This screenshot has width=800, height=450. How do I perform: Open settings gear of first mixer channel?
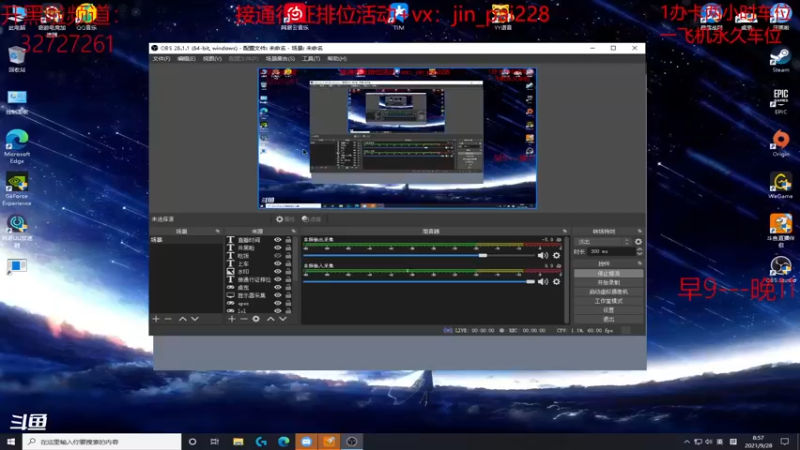[x=556, y=255]
